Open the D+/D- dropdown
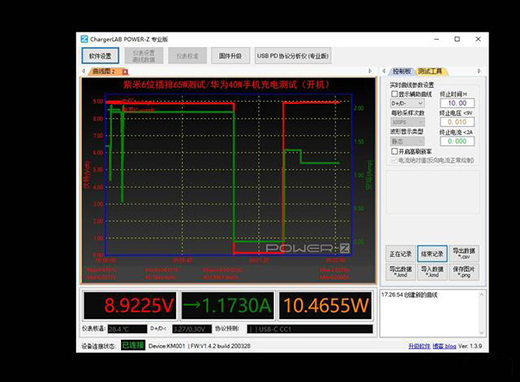This screenshot has height=382, width=520. (407, 103)
